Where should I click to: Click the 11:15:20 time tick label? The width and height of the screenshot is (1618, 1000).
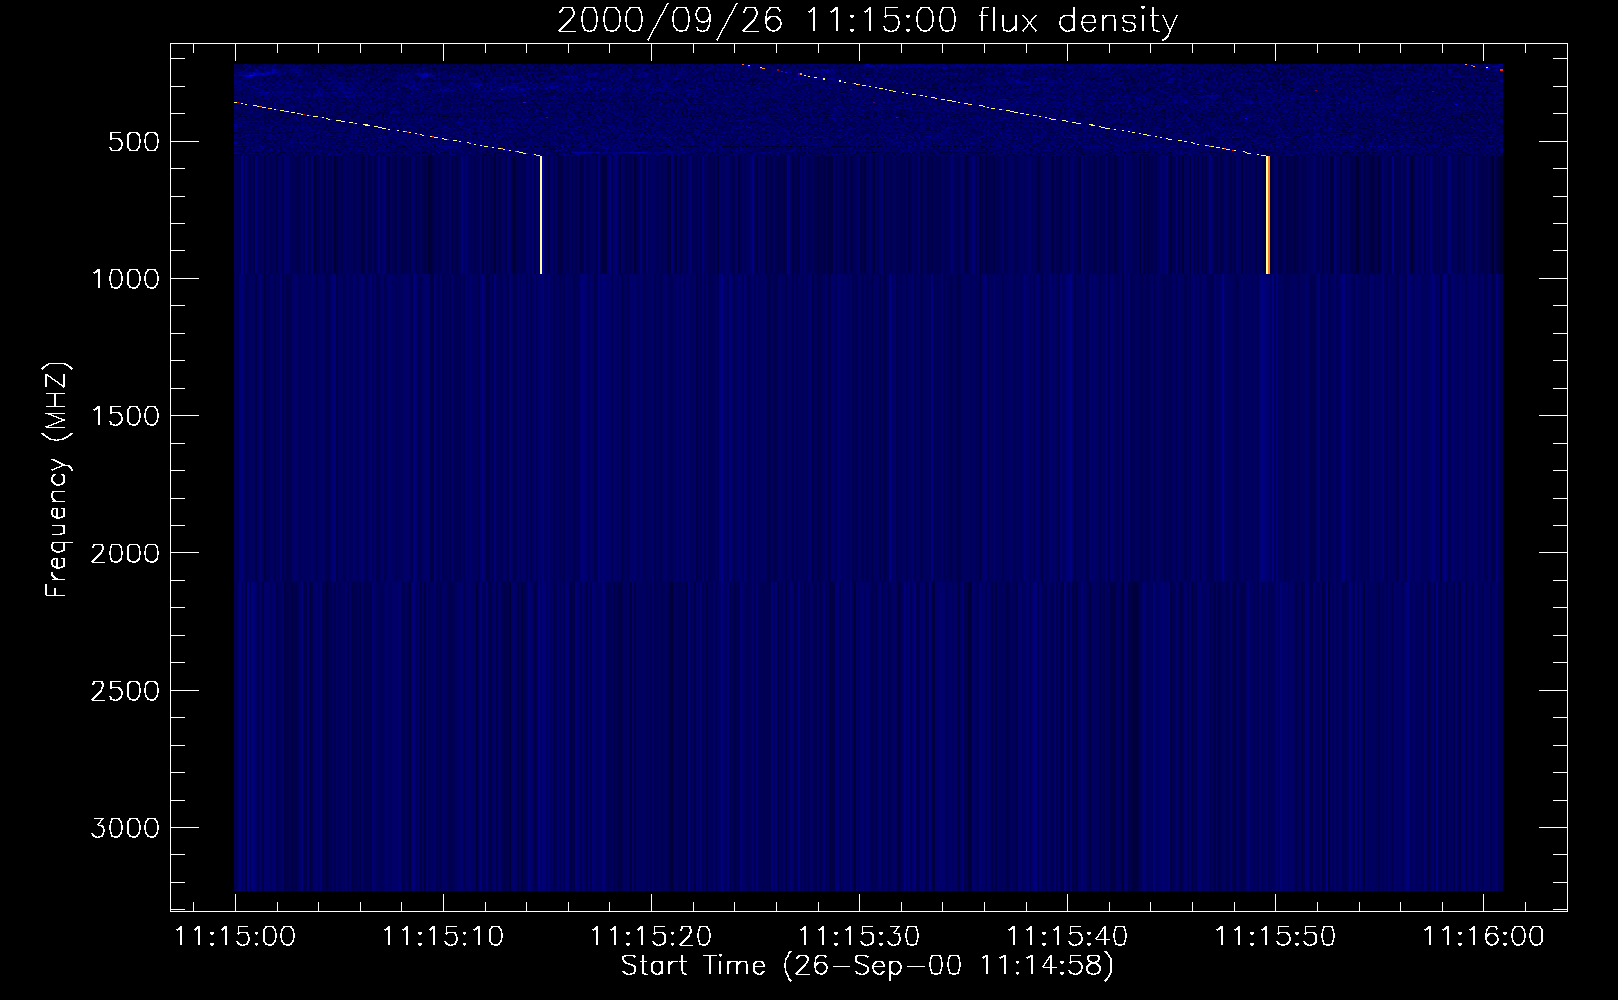[x=651, y=937]
